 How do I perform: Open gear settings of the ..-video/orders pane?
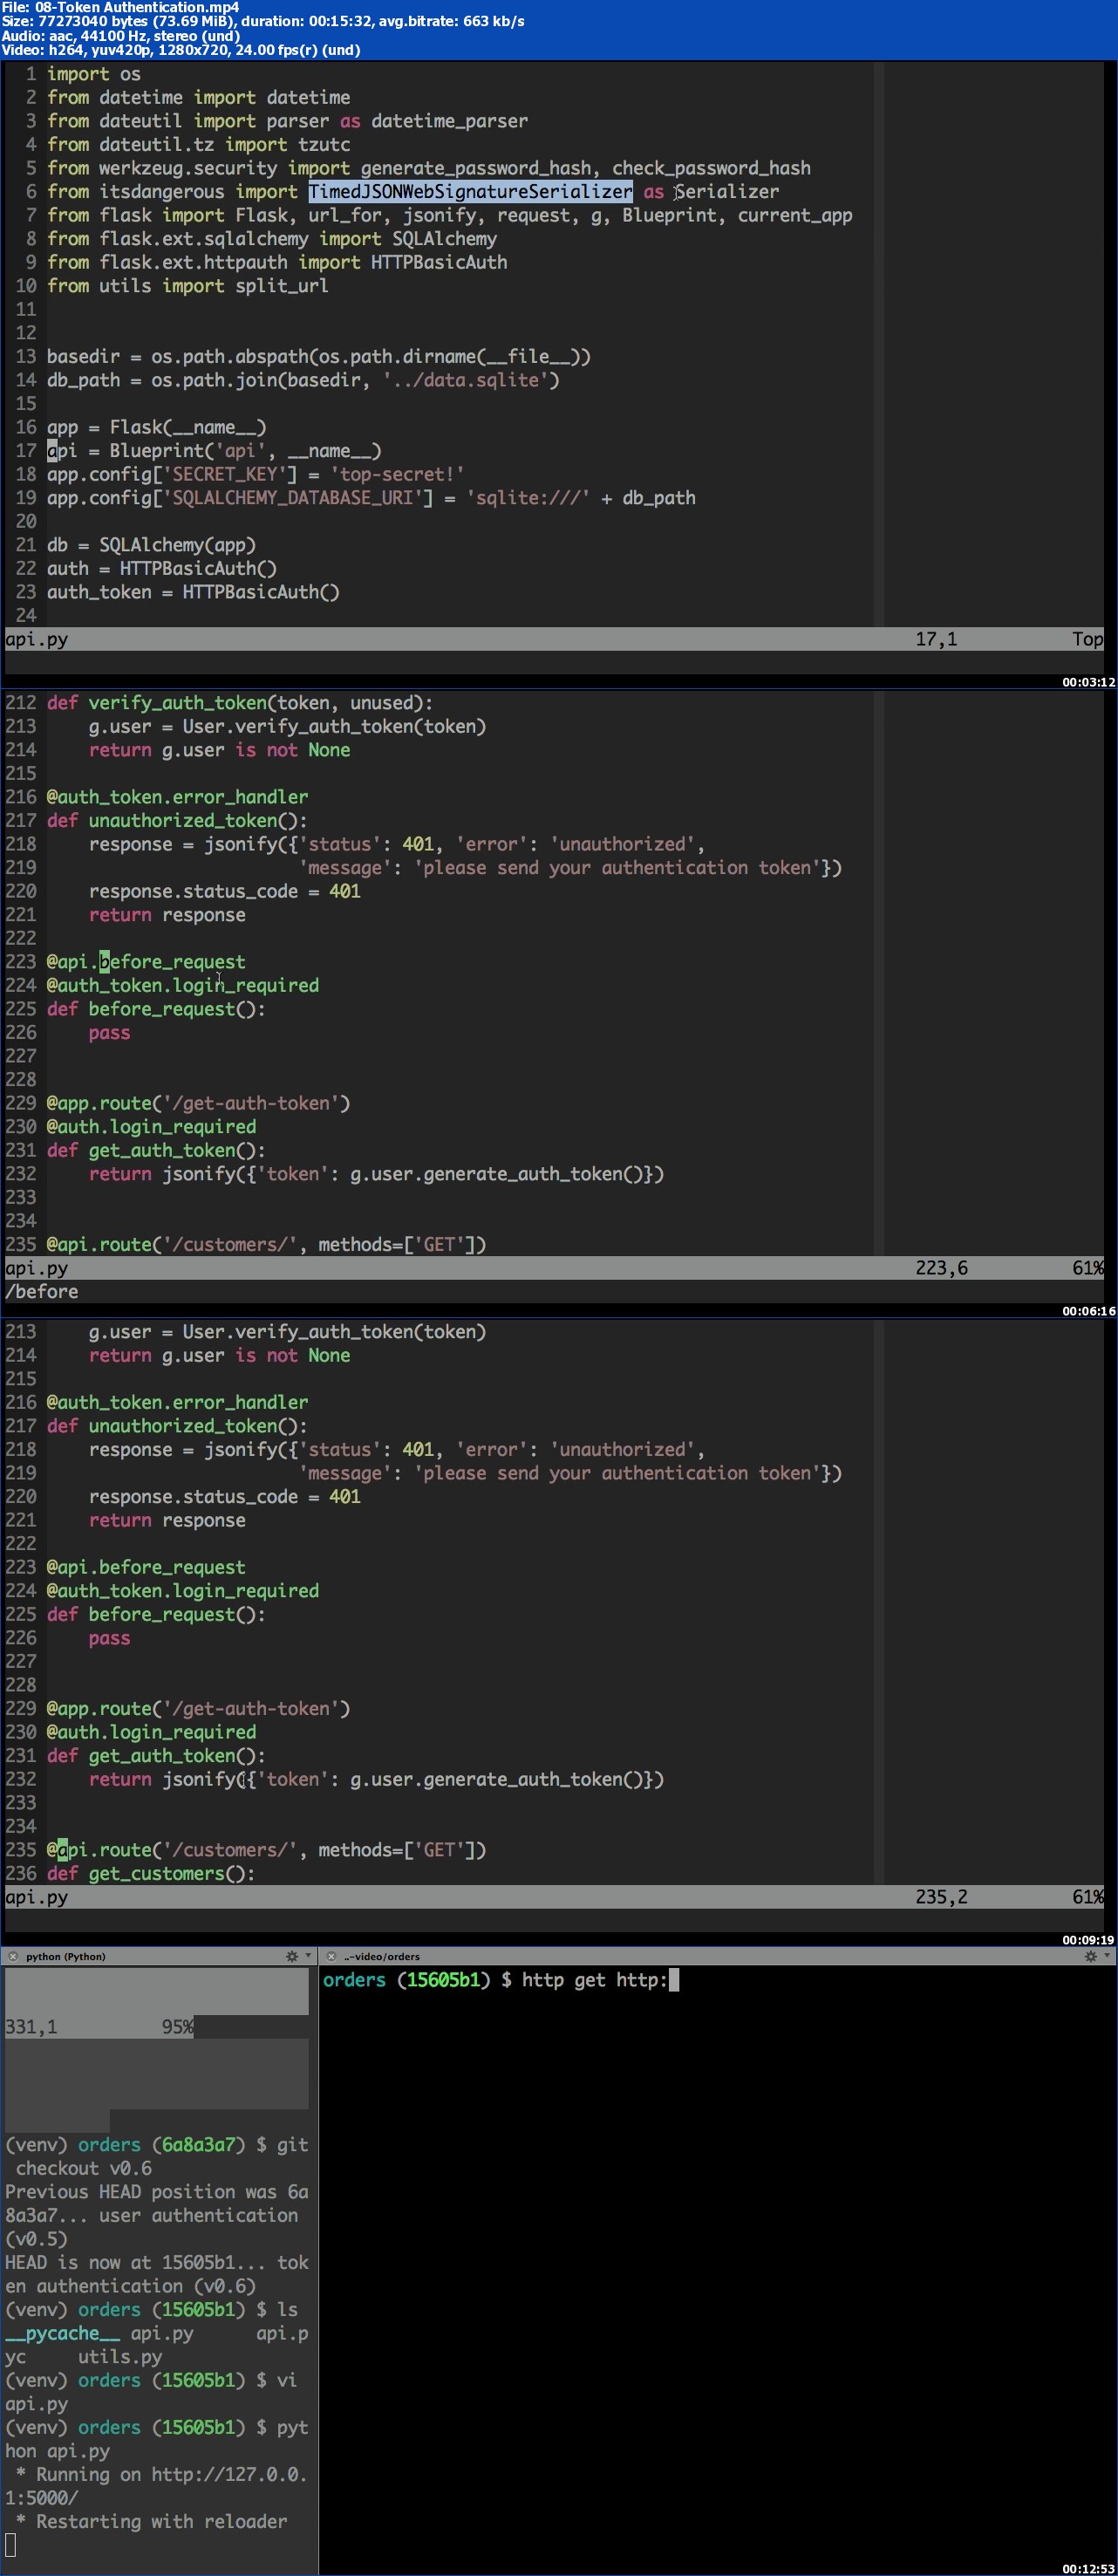pyautogui.click(x=1091, y=1956)
